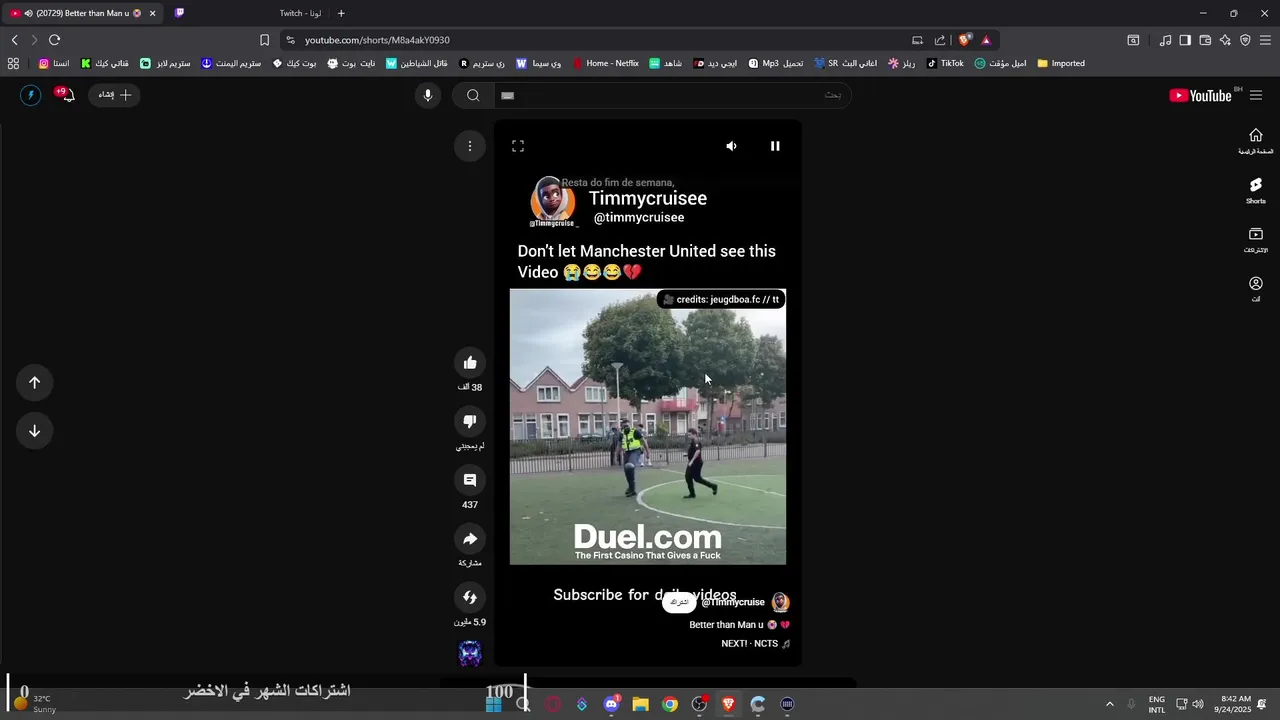The height and width of the screenshot is (720, 1280).
Task: Open Shorts in YouTube sidebar
Action: [1256, 191]
